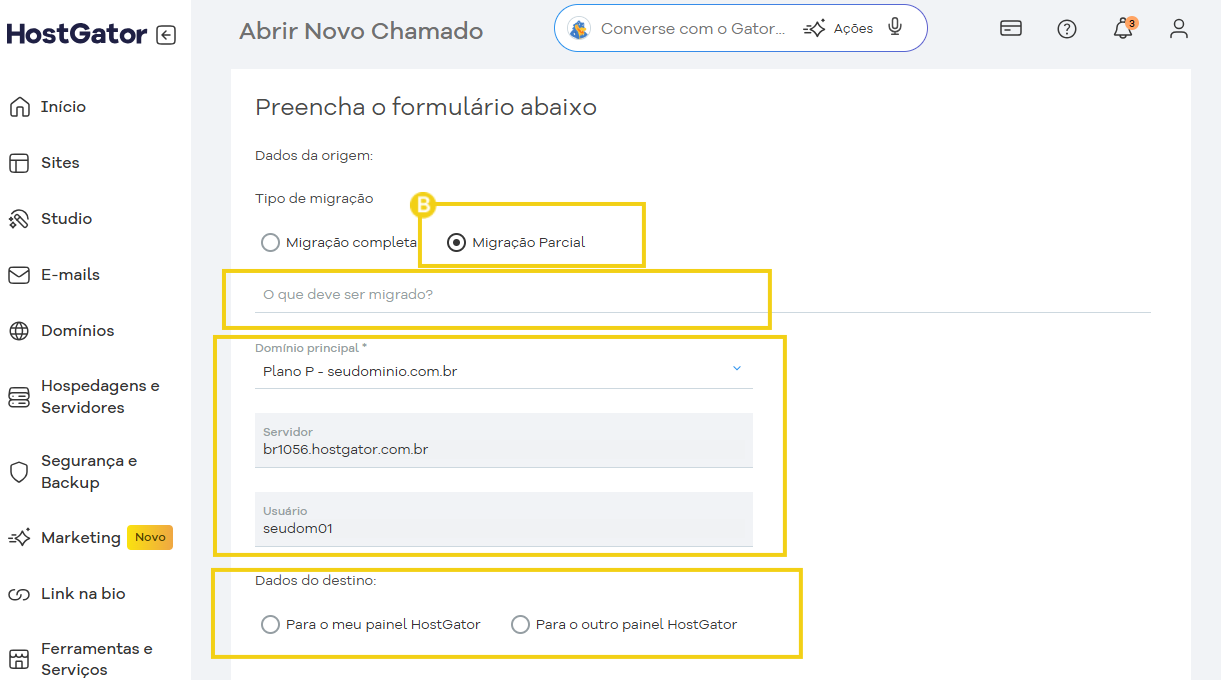
Task: Click the credit card billing icon
Action: [x=1011, y=29]
